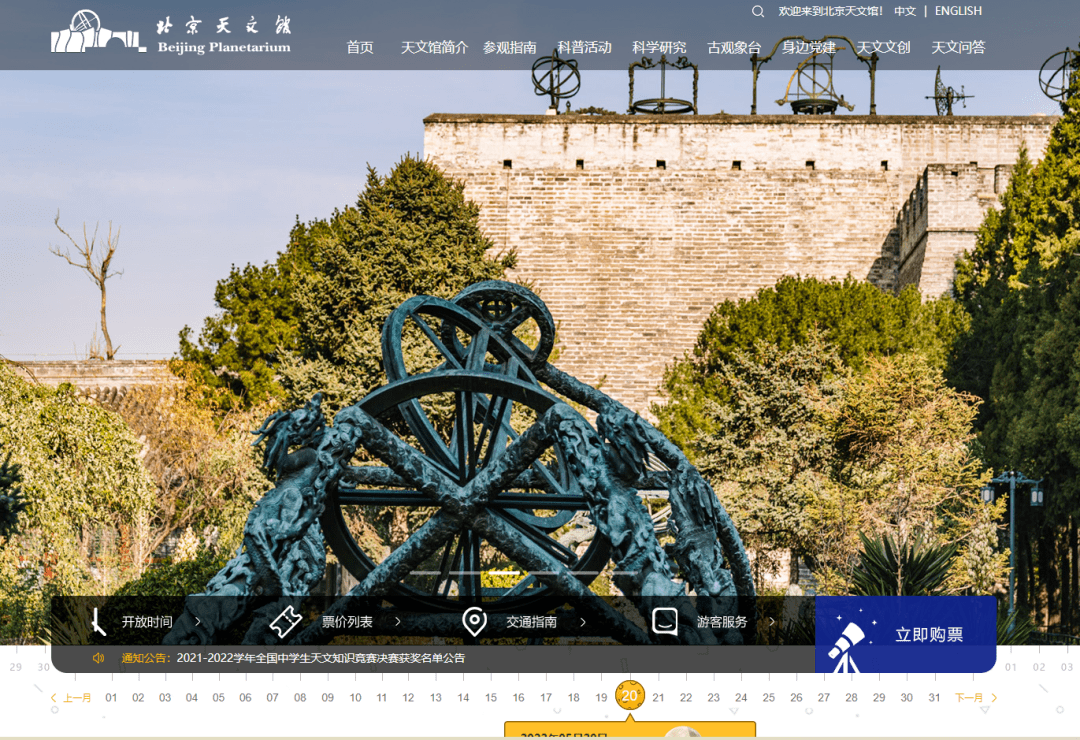Go to 天文文创 in the navigation
Viewport: 1080px width, 740px height.
click(883, 47)
